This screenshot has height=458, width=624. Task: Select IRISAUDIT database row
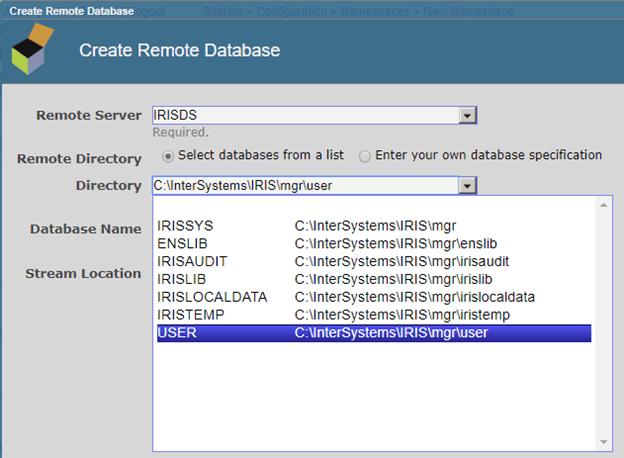374,261
